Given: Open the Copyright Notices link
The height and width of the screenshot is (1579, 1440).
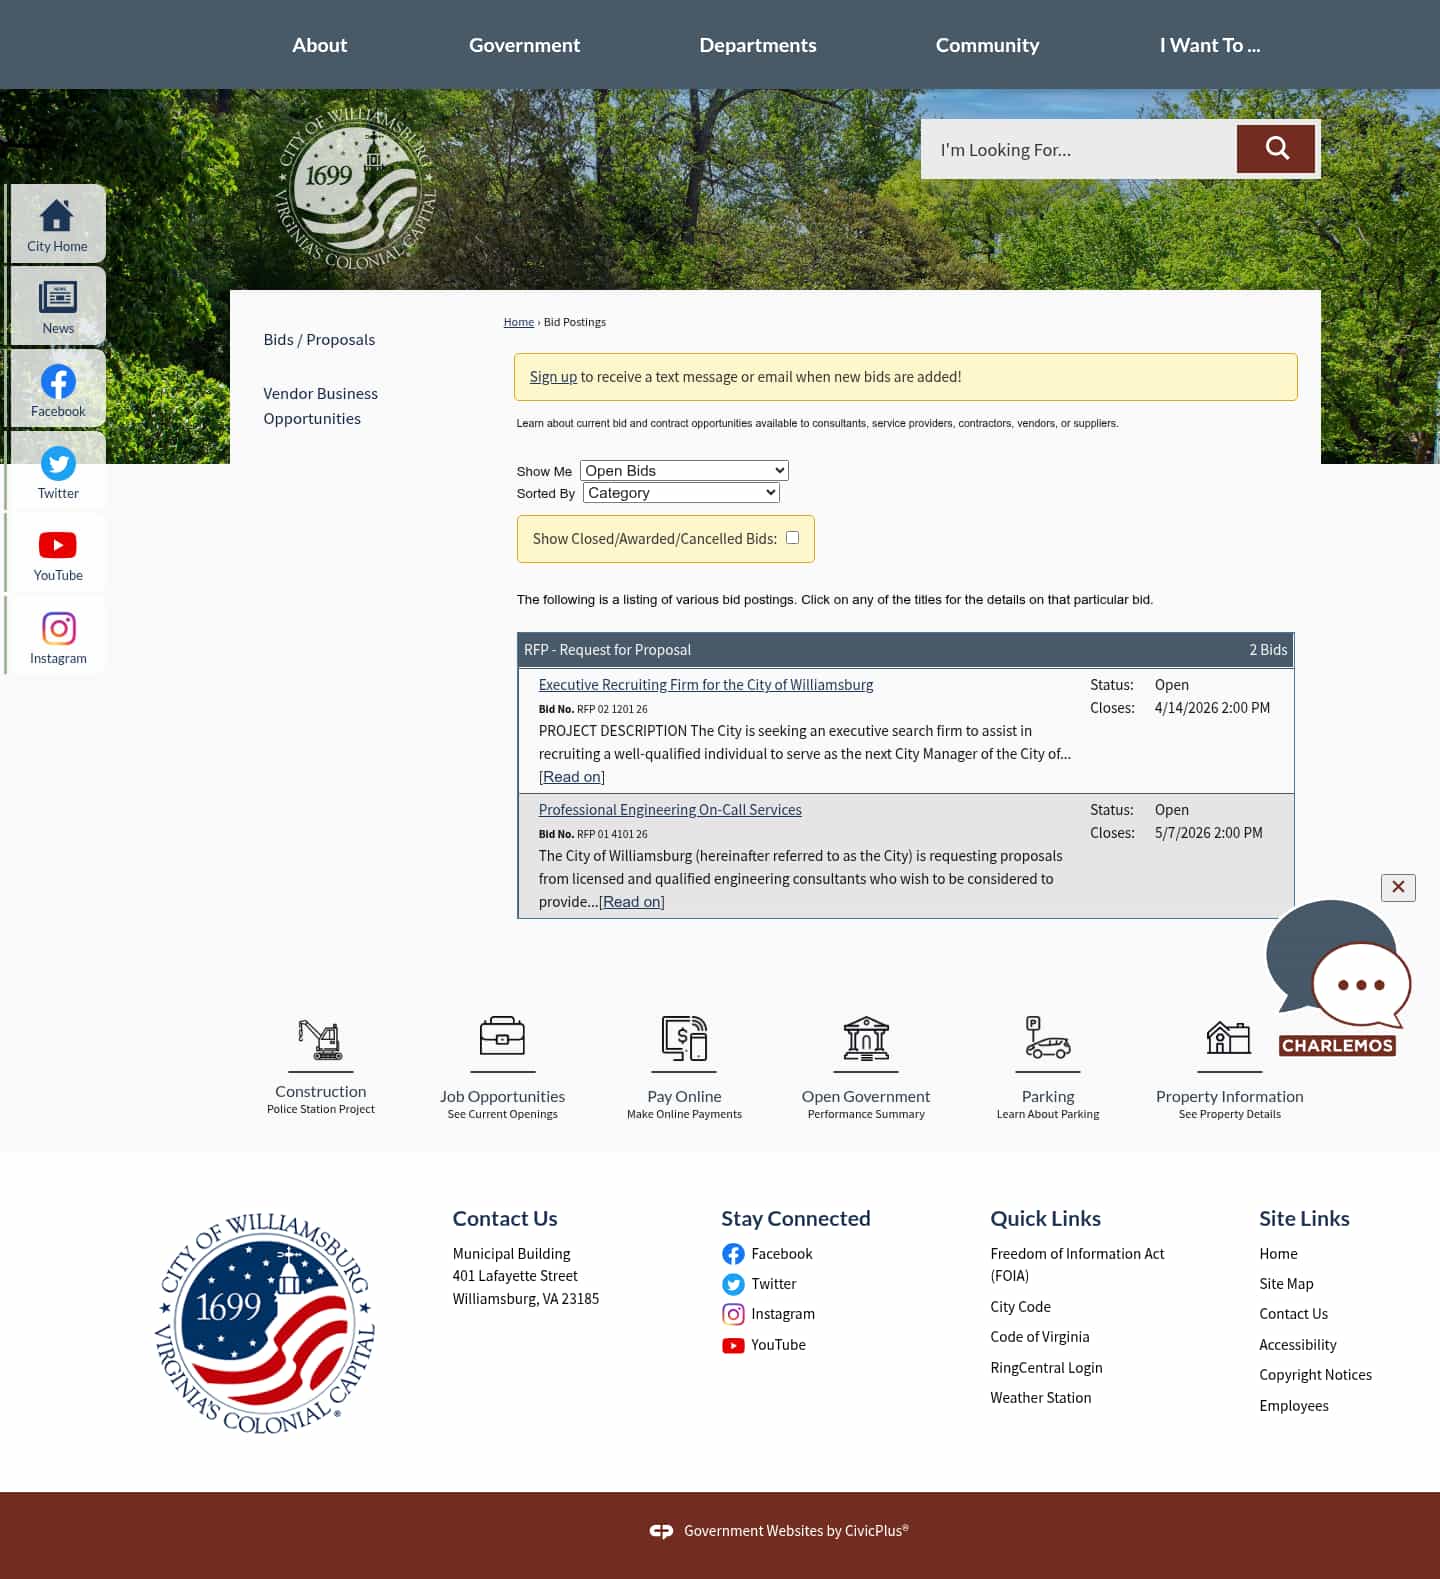Looking at the screenshot, I should pos(1315,1375).
